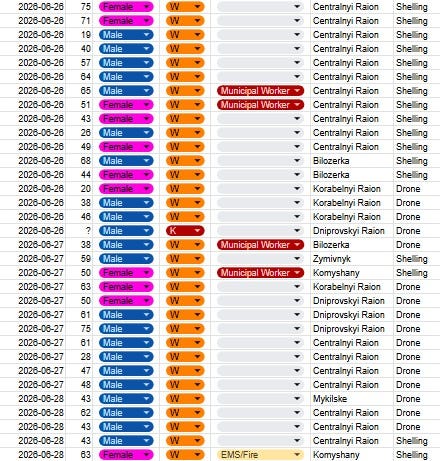
Task: Open the W status dropdown in the age 48 row
Action: [185, 385]
